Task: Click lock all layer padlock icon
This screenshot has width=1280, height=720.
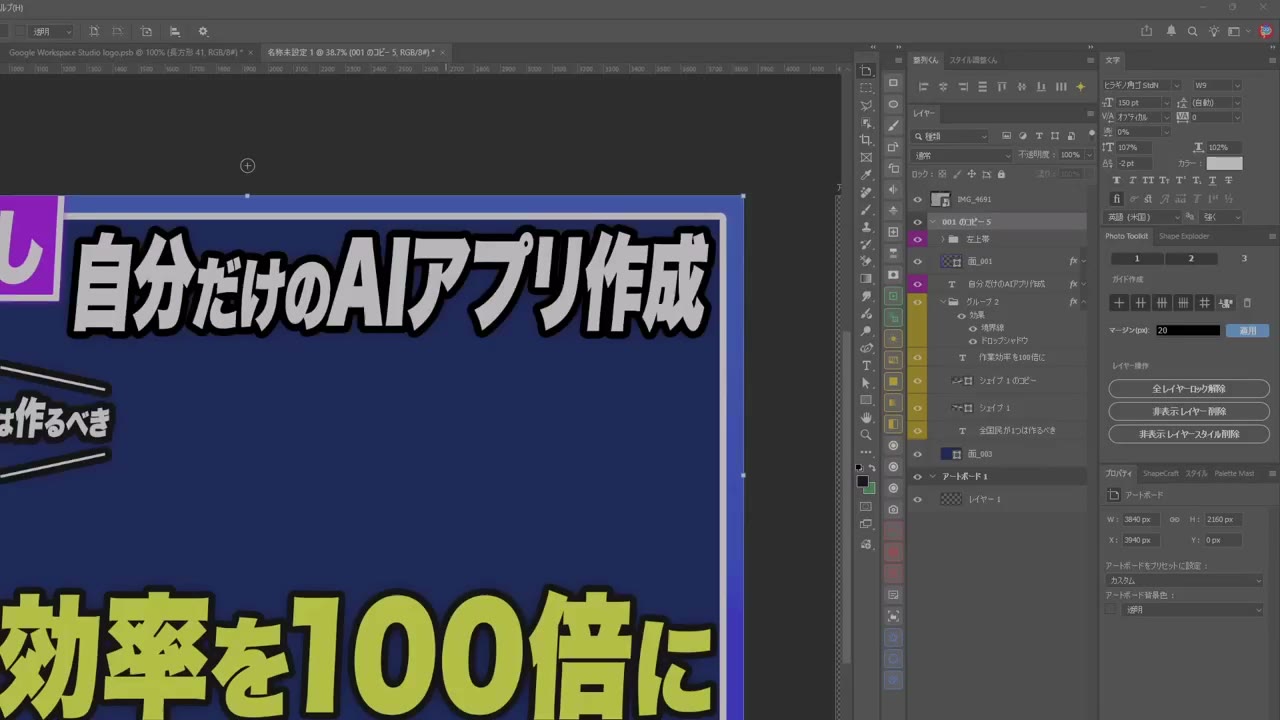Action: click(x=1001, y=175)
